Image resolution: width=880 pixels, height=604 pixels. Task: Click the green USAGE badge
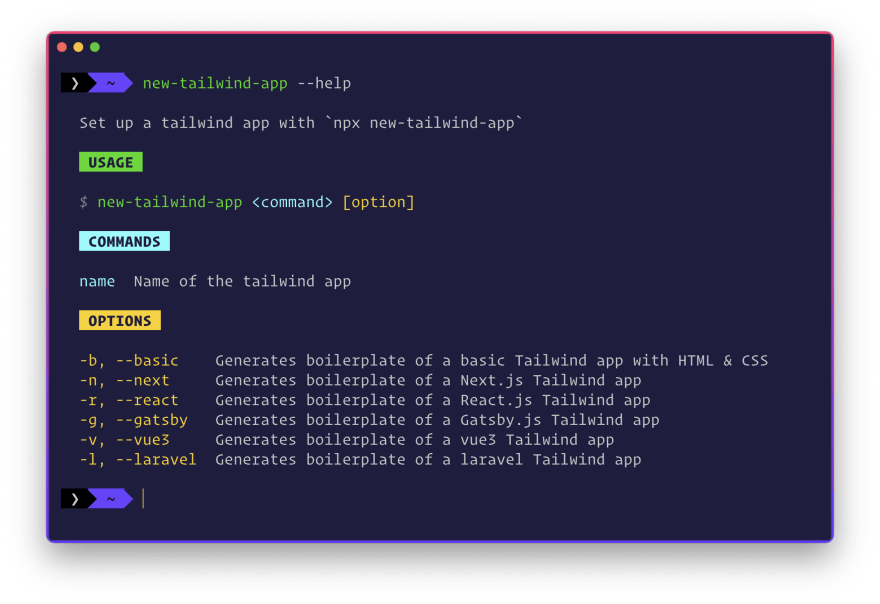[x=111, y=162]
